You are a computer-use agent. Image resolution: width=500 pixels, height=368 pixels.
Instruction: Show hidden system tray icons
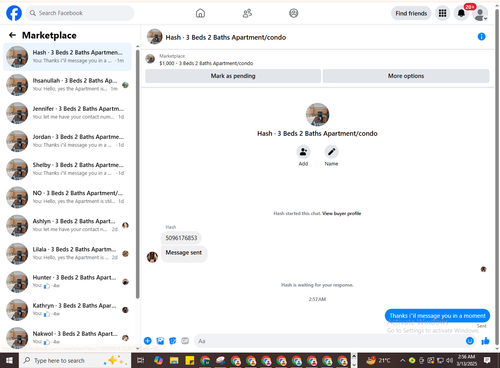pos(402,360)
